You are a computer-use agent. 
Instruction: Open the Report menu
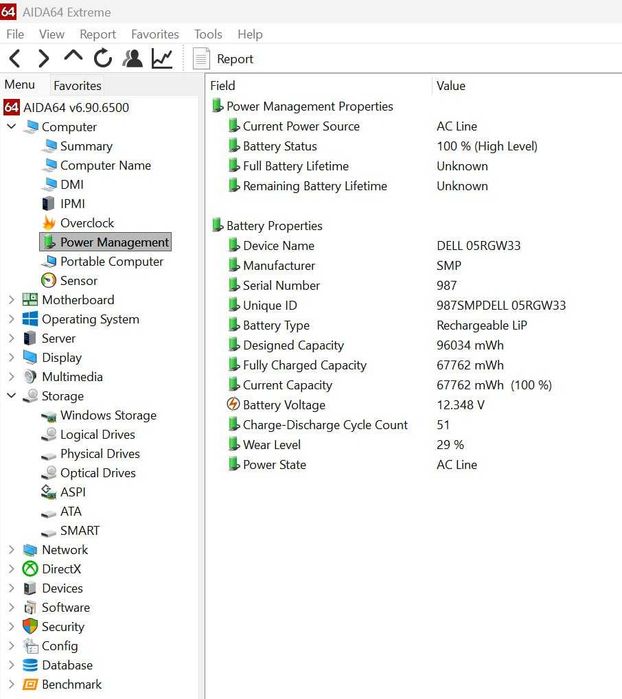click(98, 34)
